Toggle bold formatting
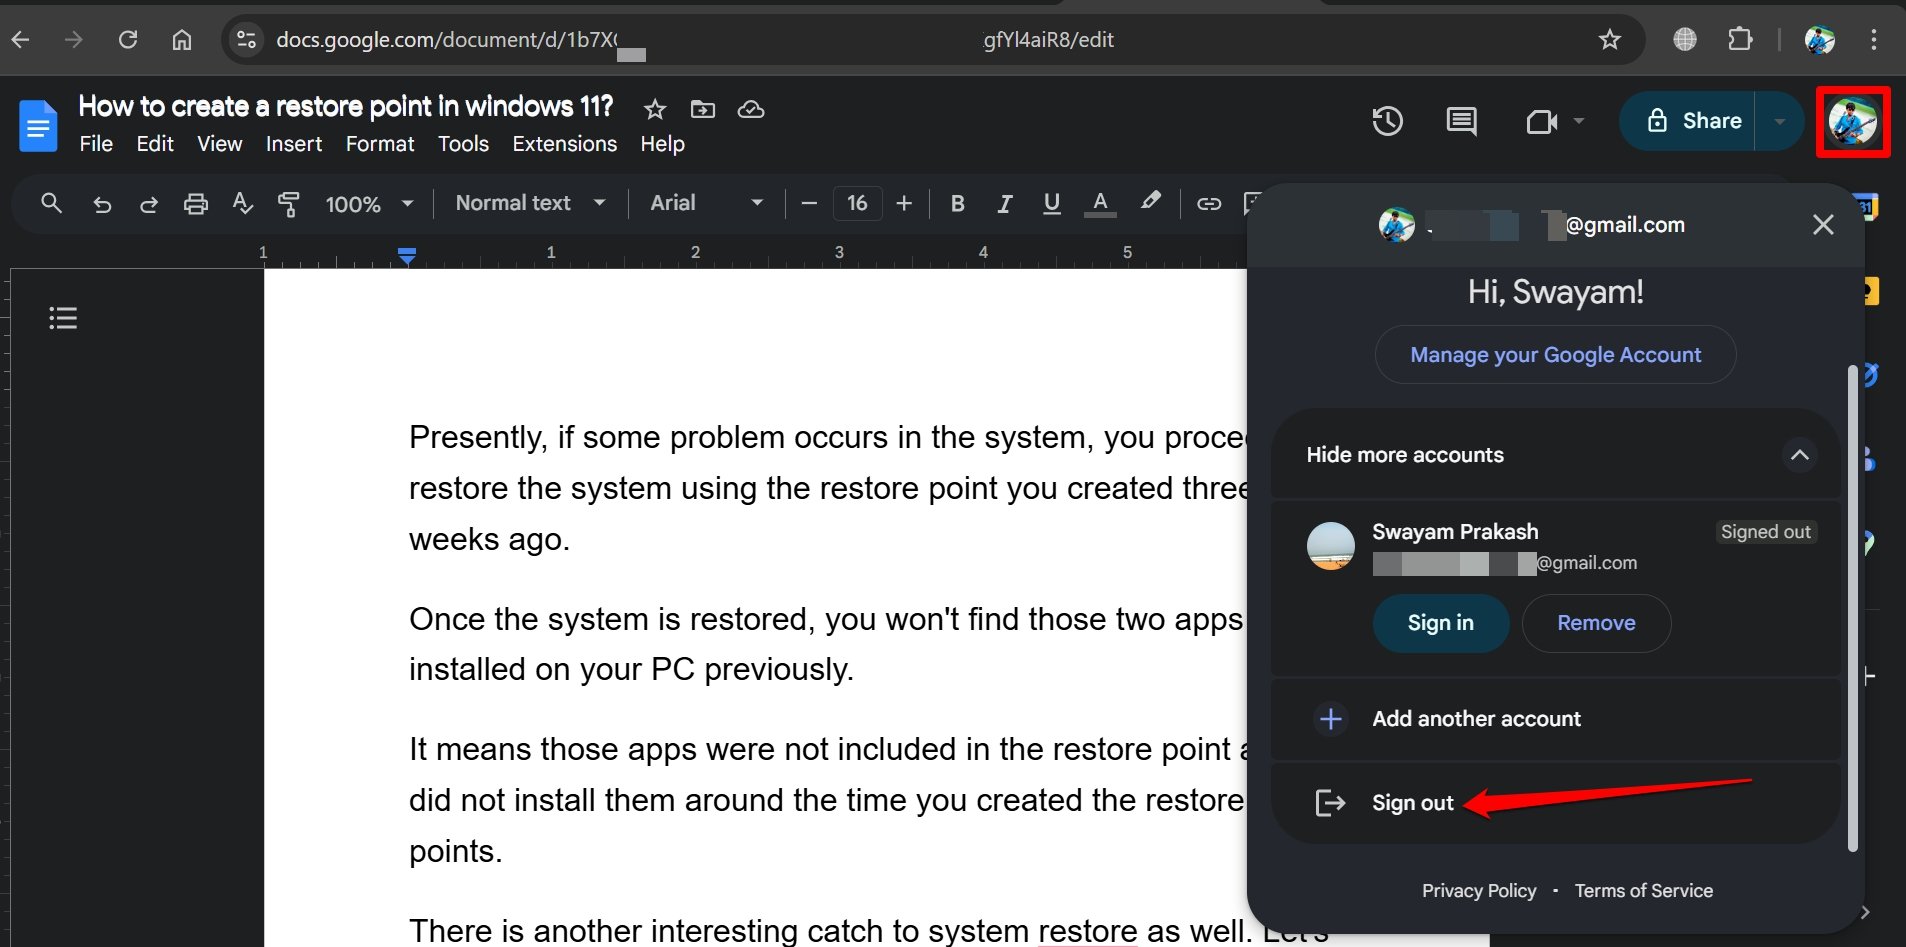This screenshot has height=947, width=1906. point(957,204)
